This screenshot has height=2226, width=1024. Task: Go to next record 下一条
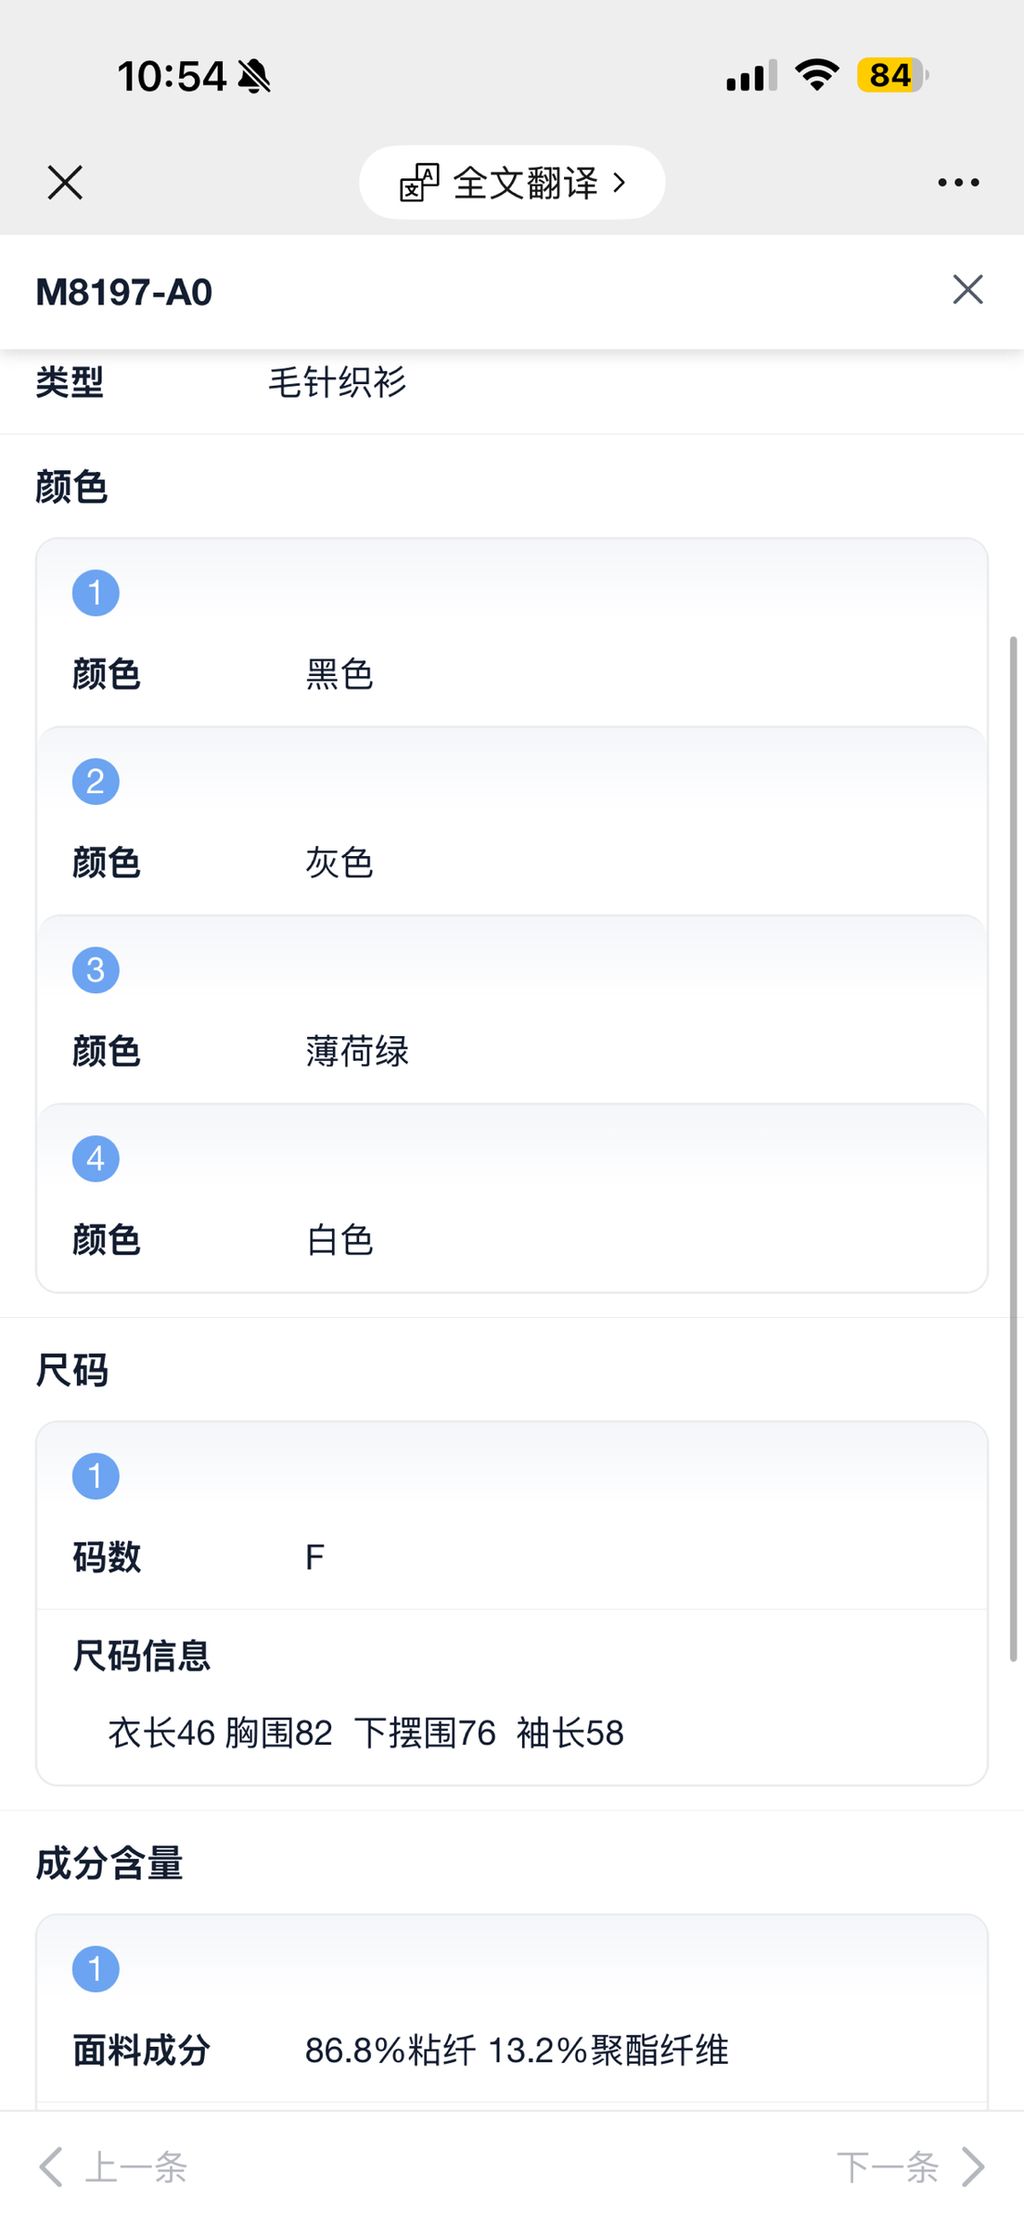[887, 2167]
